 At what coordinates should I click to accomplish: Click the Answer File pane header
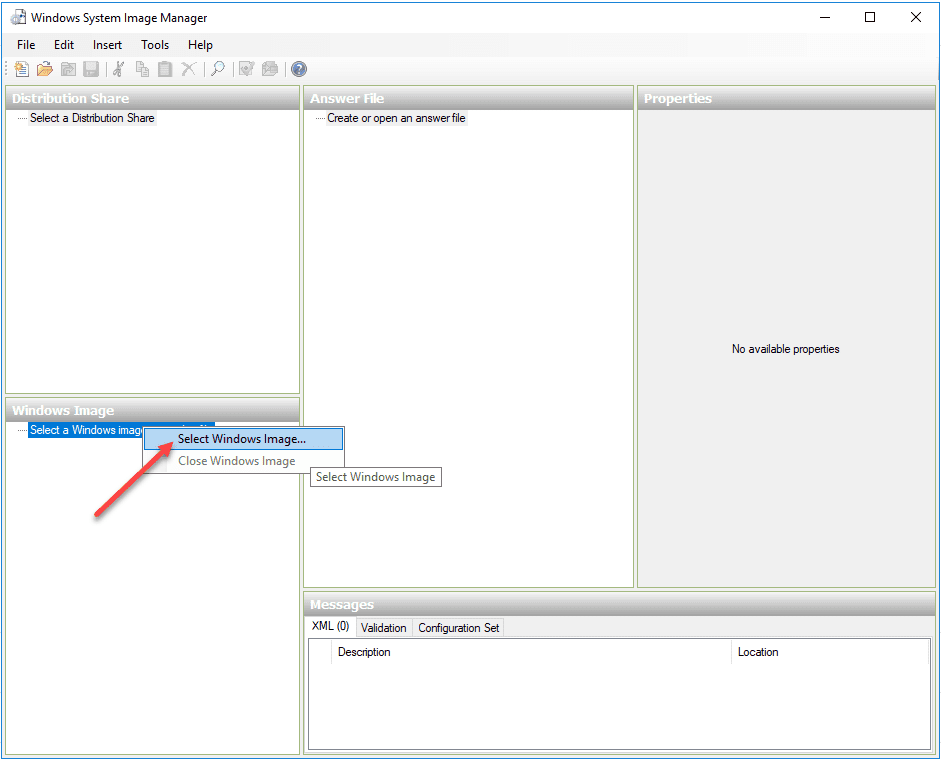tap(468, 98)
